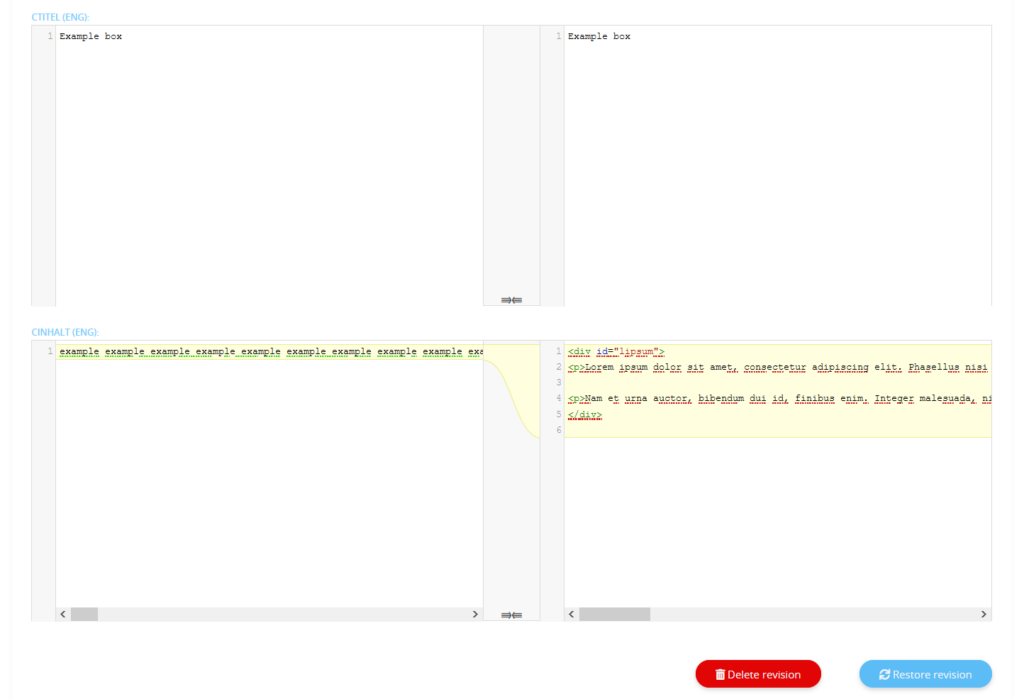Click merge-left arrow in CINHALT diff gutter
Image resolution: width=1024 pixels, height=699 pixels.
[517, 614]
